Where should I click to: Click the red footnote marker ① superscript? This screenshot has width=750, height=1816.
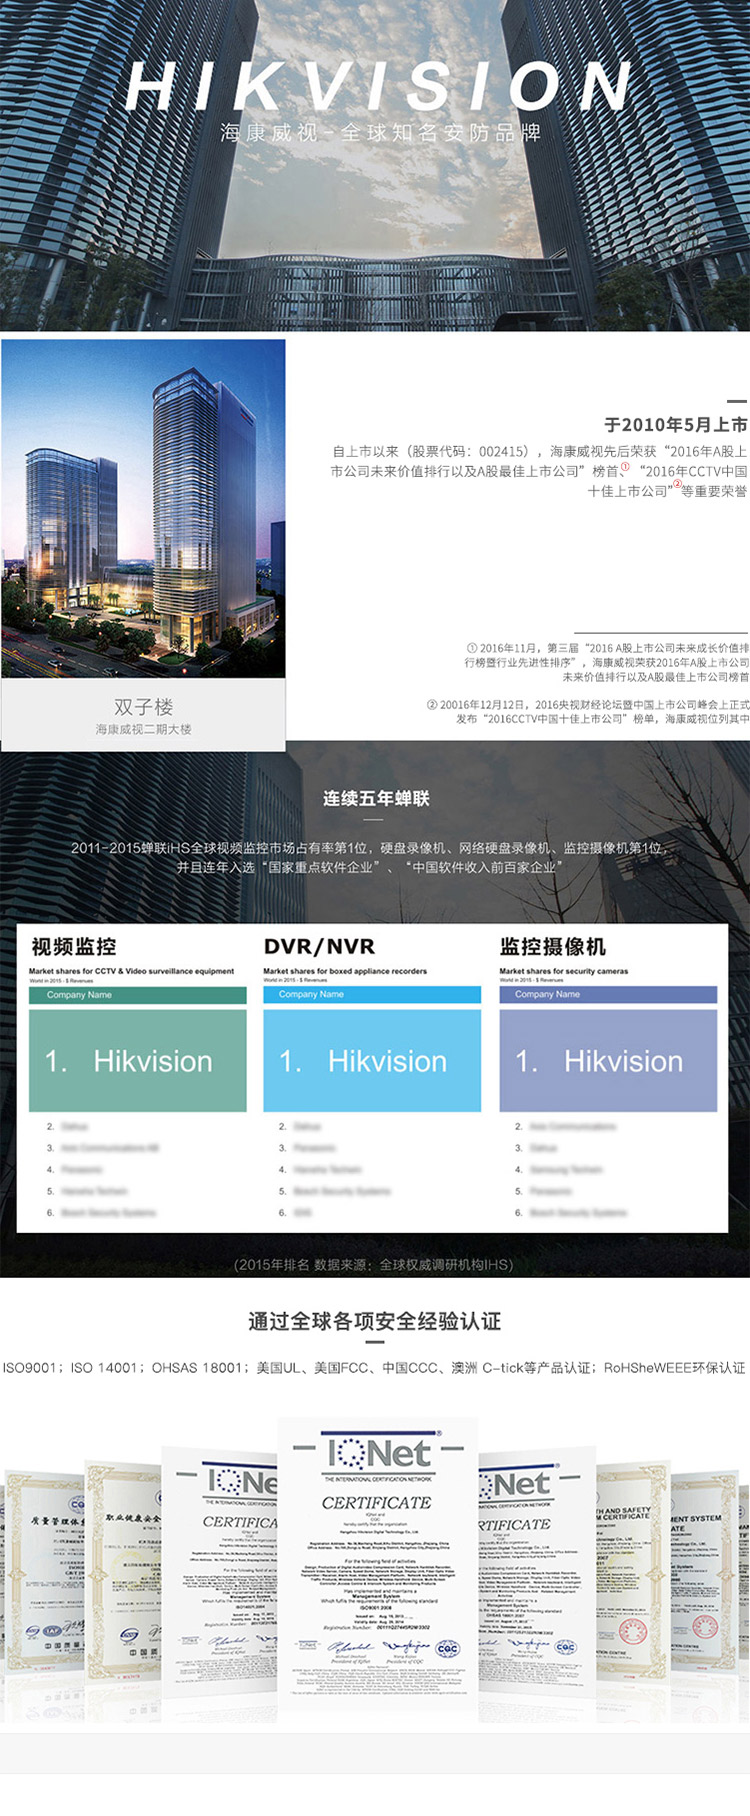click(x=626, y=467)
